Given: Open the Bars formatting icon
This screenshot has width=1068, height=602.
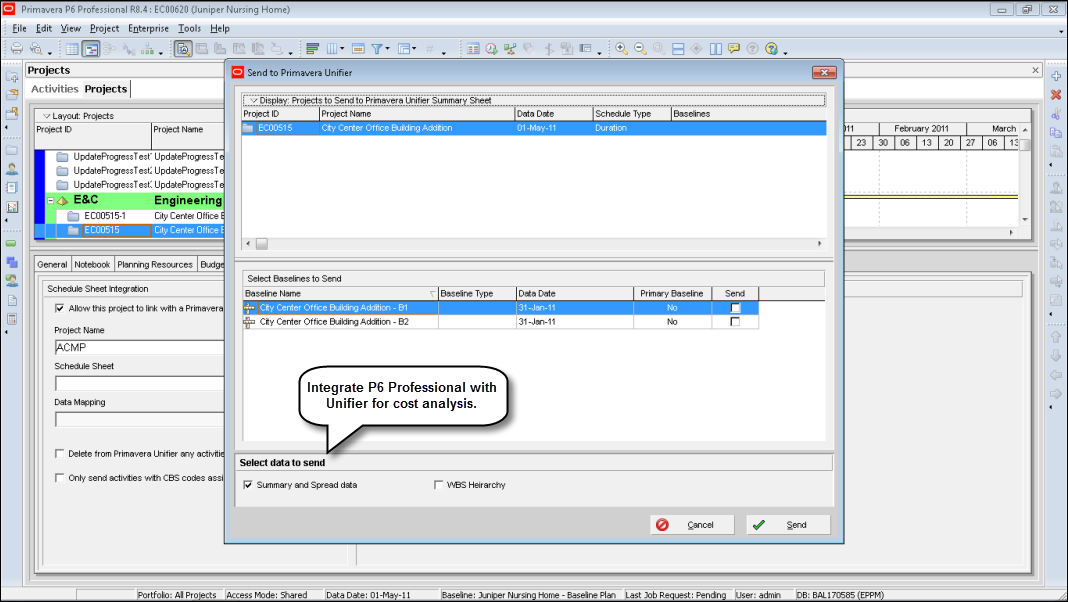Looking at the screenshot, I should [313, 48].
